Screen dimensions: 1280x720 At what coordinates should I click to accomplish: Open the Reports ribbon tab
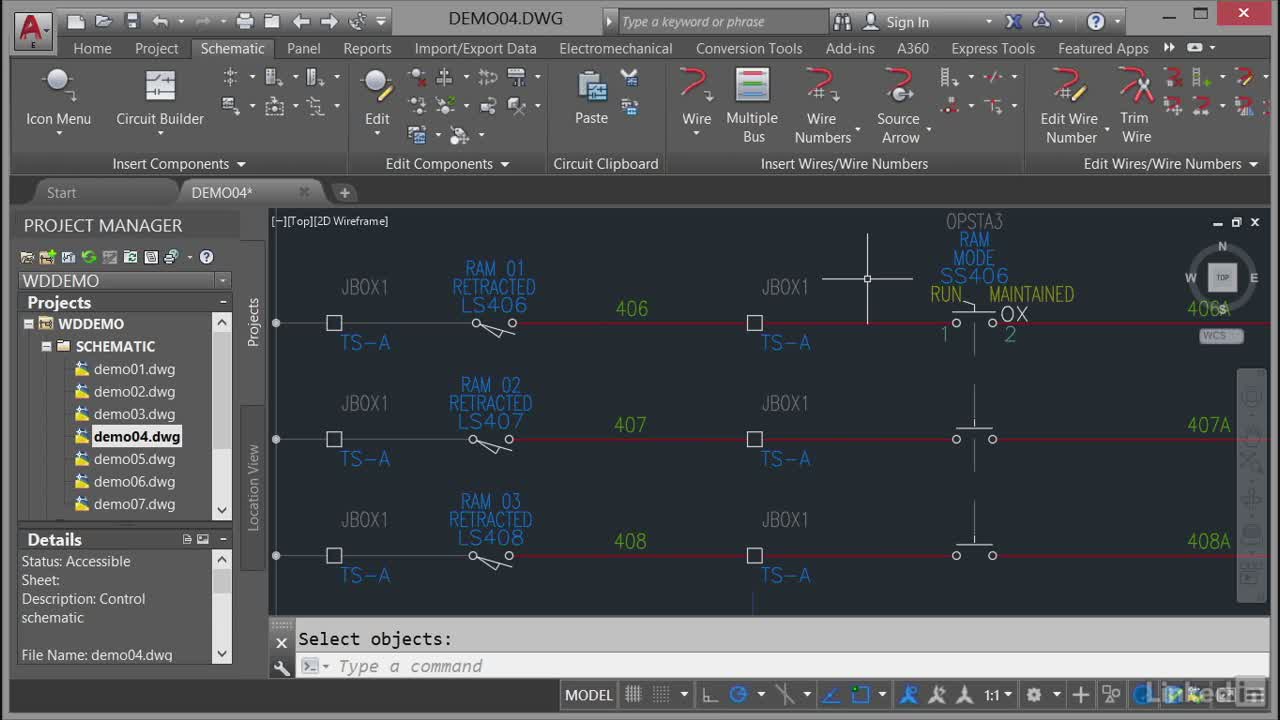coord(367,48)
